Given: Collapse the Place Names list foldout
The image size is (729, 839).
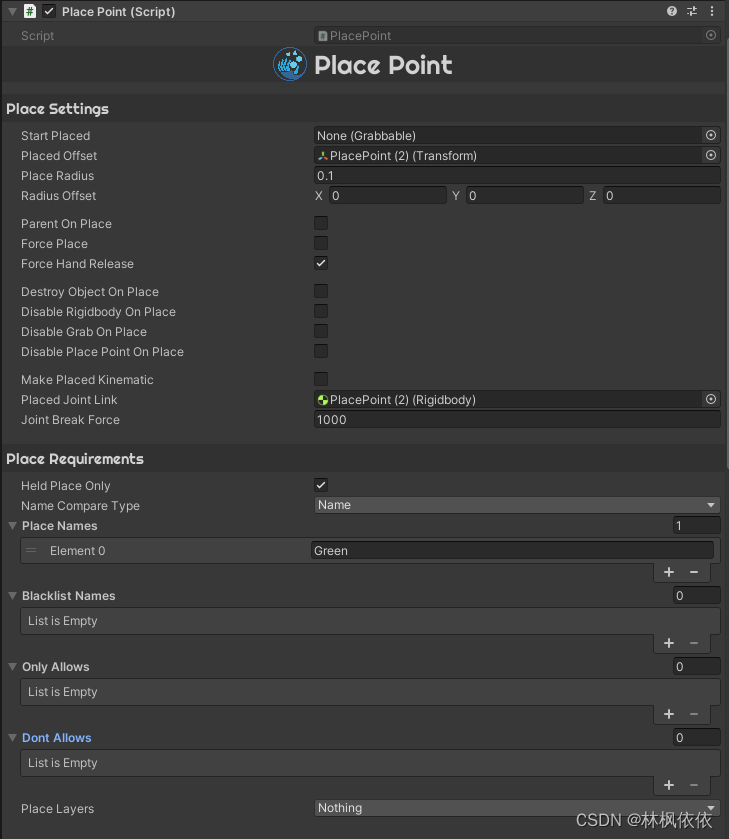Looking at the screenshot, I should (x=13, y=526).
